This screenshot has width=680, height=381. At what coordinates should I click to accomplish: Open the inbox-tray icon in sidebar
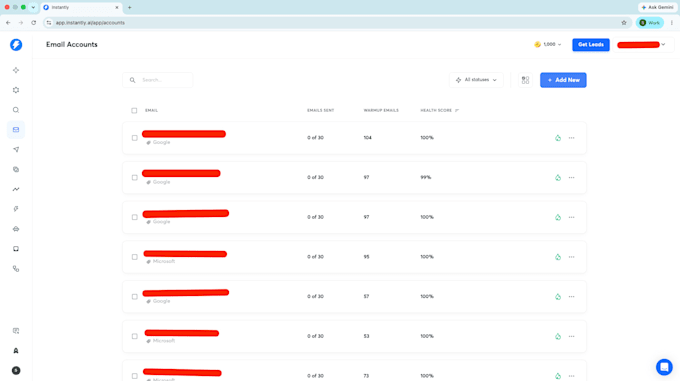click(x=16, y=249)
